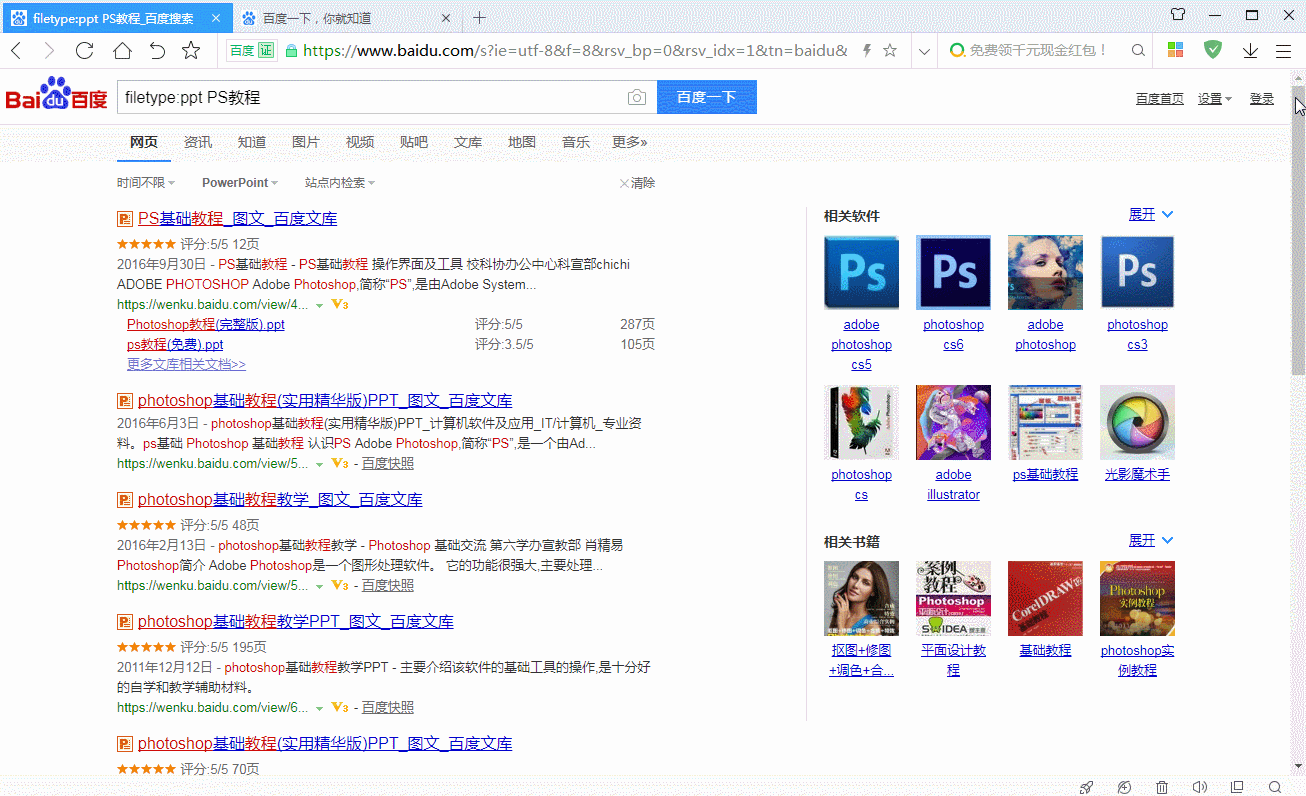Open the Baidu apps grid icon in the toolbar

[1174, 48]
